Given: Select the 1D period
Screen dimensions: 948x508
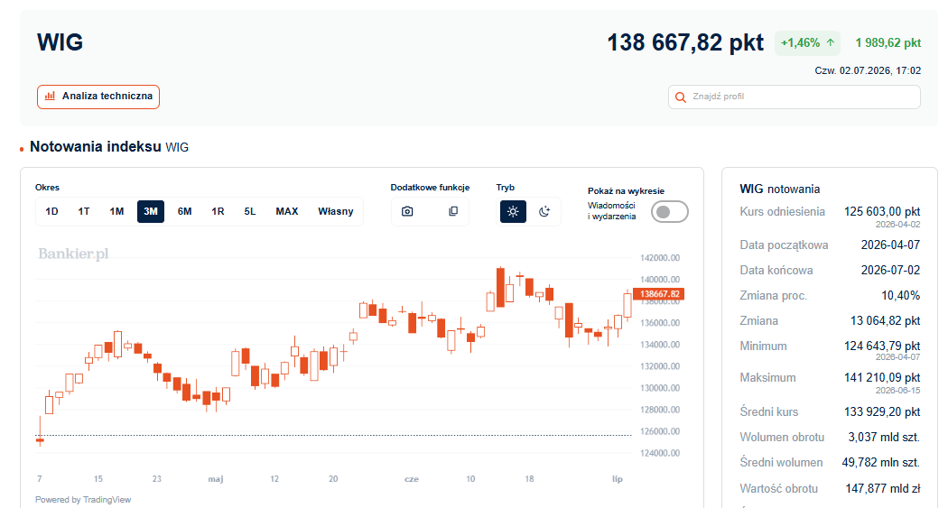Looking at the screenshot, I should pos(52,212).
